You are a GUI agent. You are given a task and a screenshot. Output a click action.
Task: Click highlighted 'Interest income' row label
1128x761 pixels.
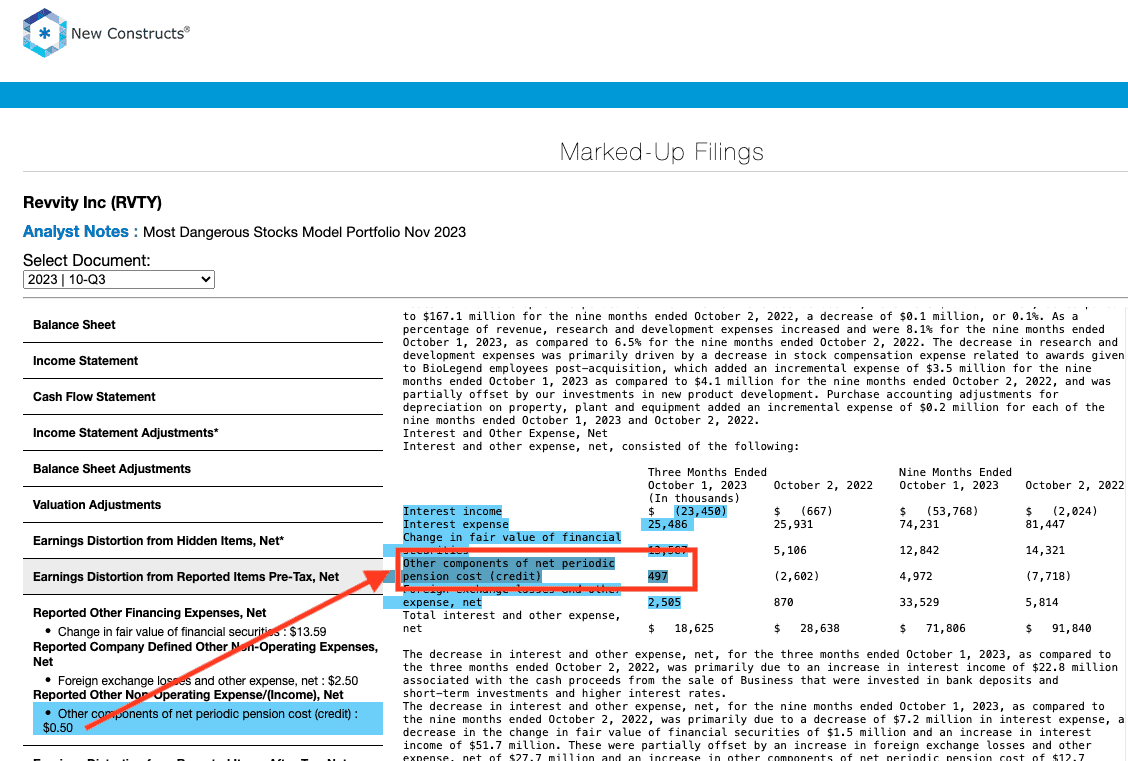point(452,511)
